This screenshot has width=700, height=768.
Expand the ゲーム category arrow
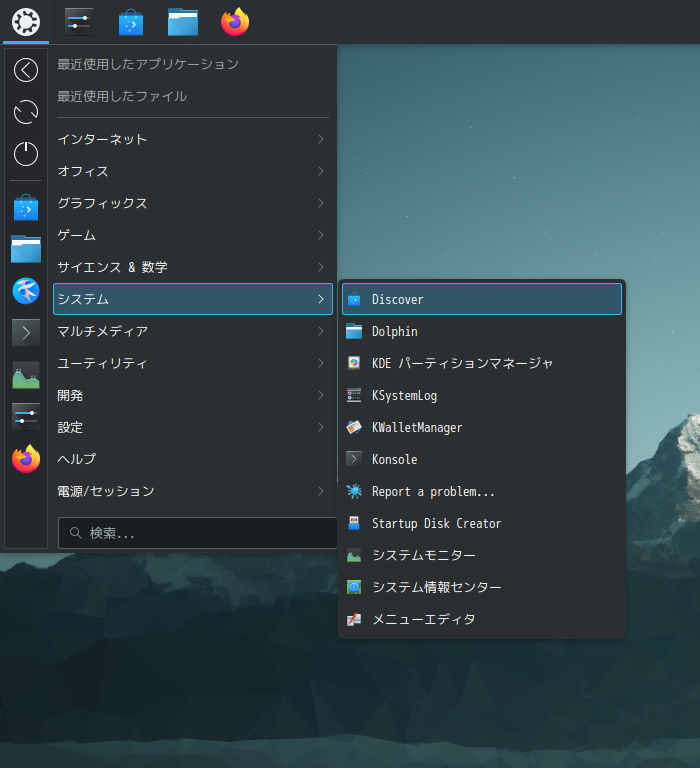321,235
